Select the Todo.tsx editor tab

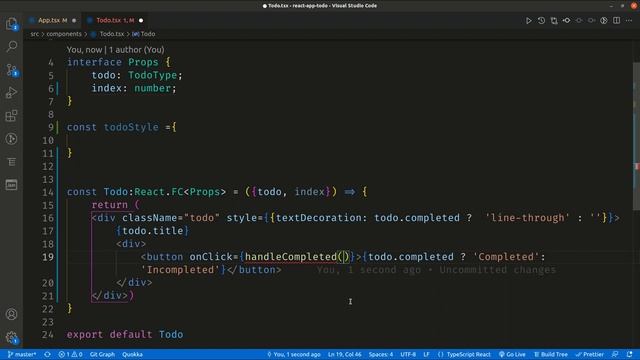click(115, 20)
